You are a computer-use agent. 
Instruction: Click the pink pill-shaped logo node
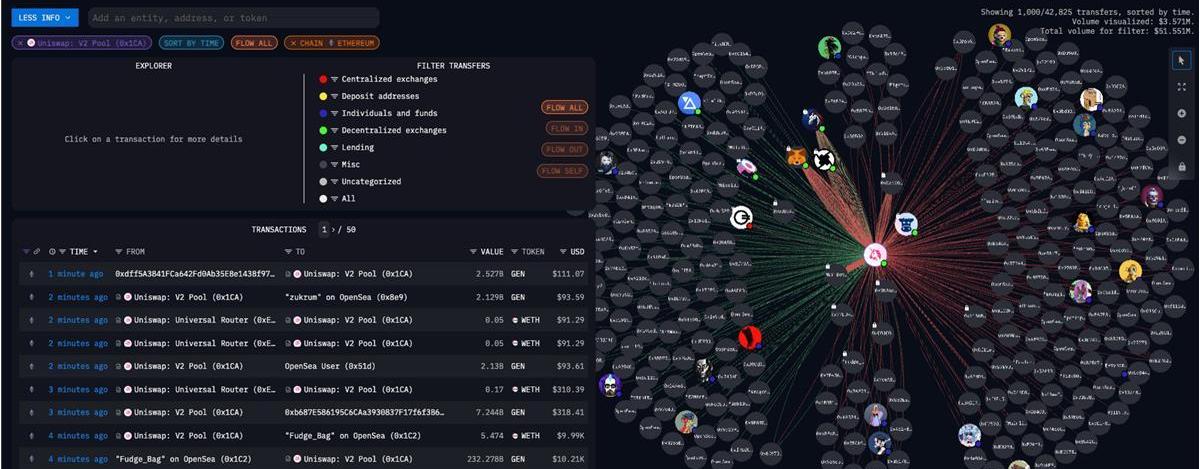(746, 167)
